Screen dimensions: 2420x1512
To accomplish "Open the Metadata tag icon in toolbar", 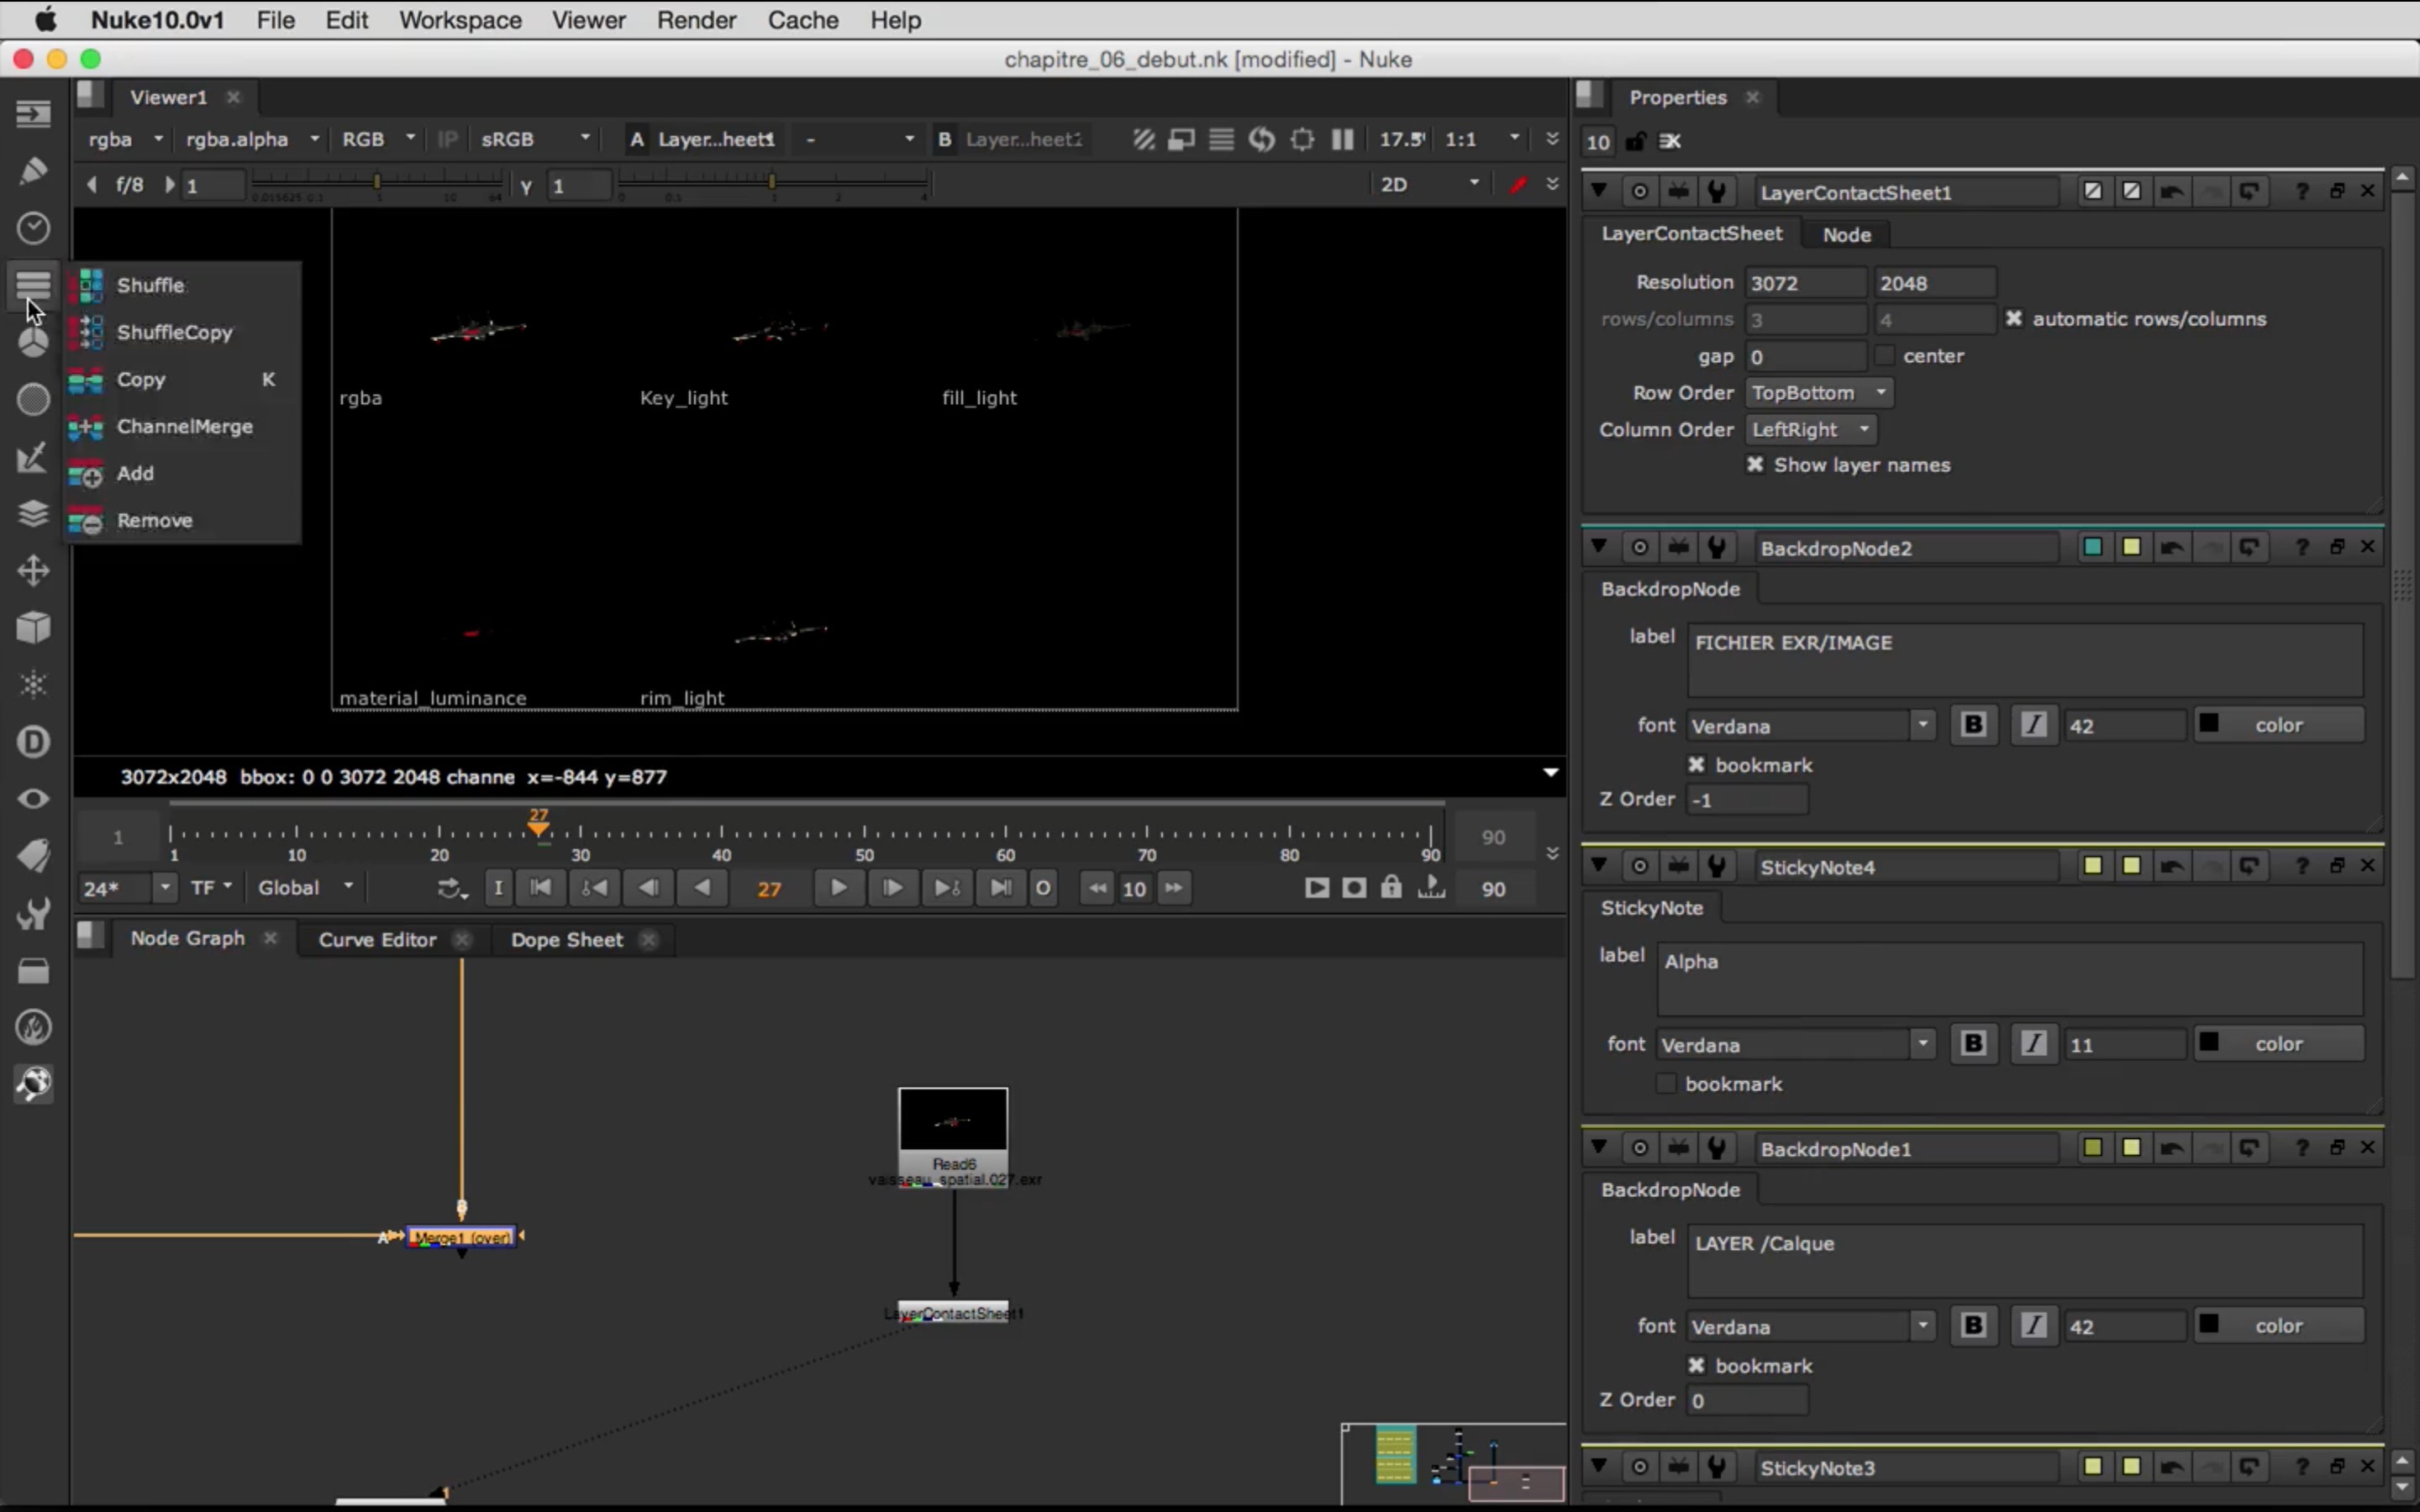I will point(33,856).
